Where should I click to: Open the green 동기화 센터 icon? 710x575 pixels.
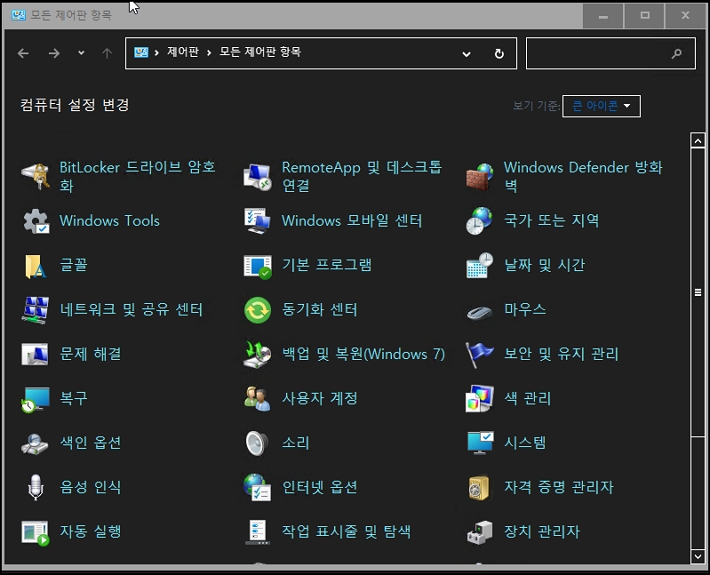pyautogui.click(x=258, y=310)
